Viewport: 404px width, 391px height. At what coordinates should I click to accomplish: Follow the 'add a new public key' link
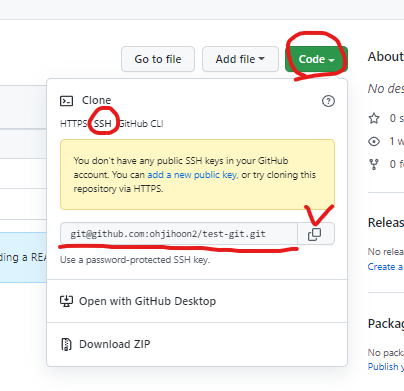click(x=192, y=175)
